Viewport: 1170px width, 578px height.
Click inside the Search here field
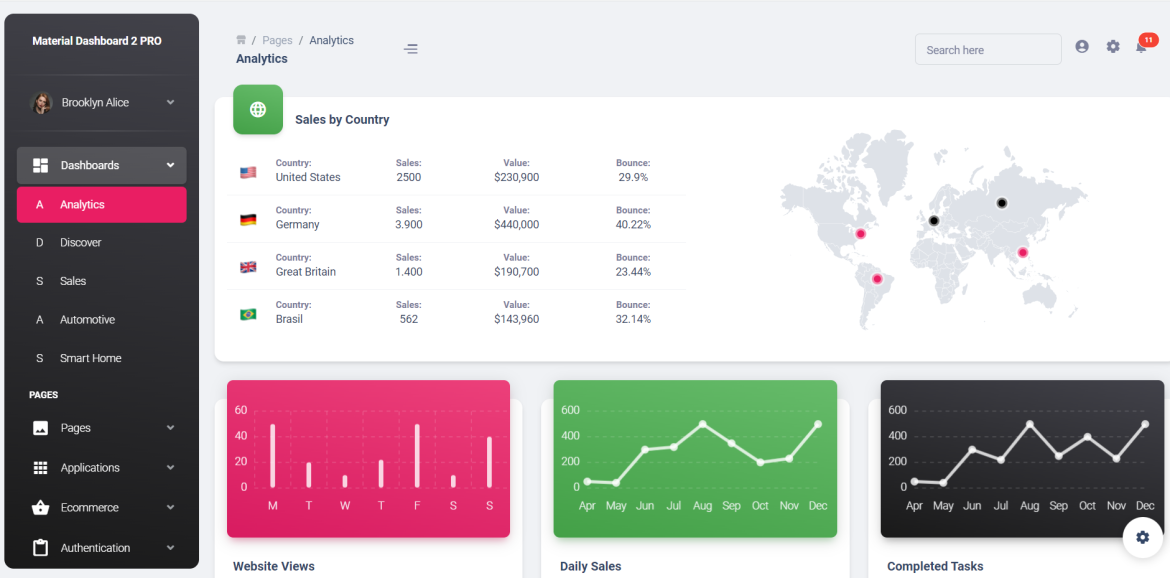[x=987, y=48]
